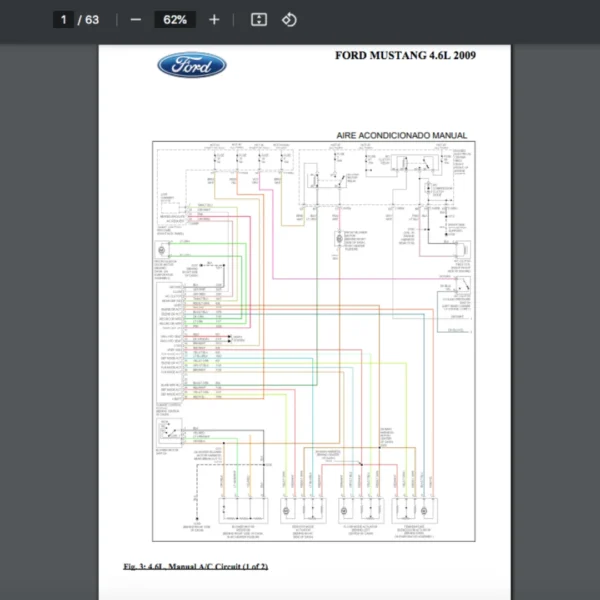
Task: Select the current page number field
Action: pos(64,19)
